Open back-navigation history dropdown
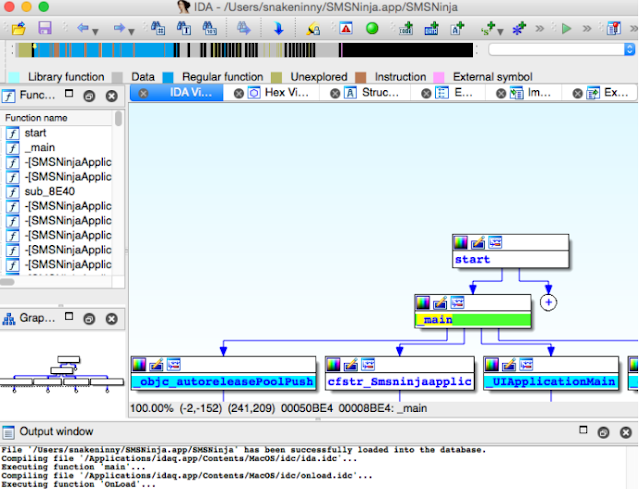The height and width of the screenshot is (489, 640). coord(96,31)
